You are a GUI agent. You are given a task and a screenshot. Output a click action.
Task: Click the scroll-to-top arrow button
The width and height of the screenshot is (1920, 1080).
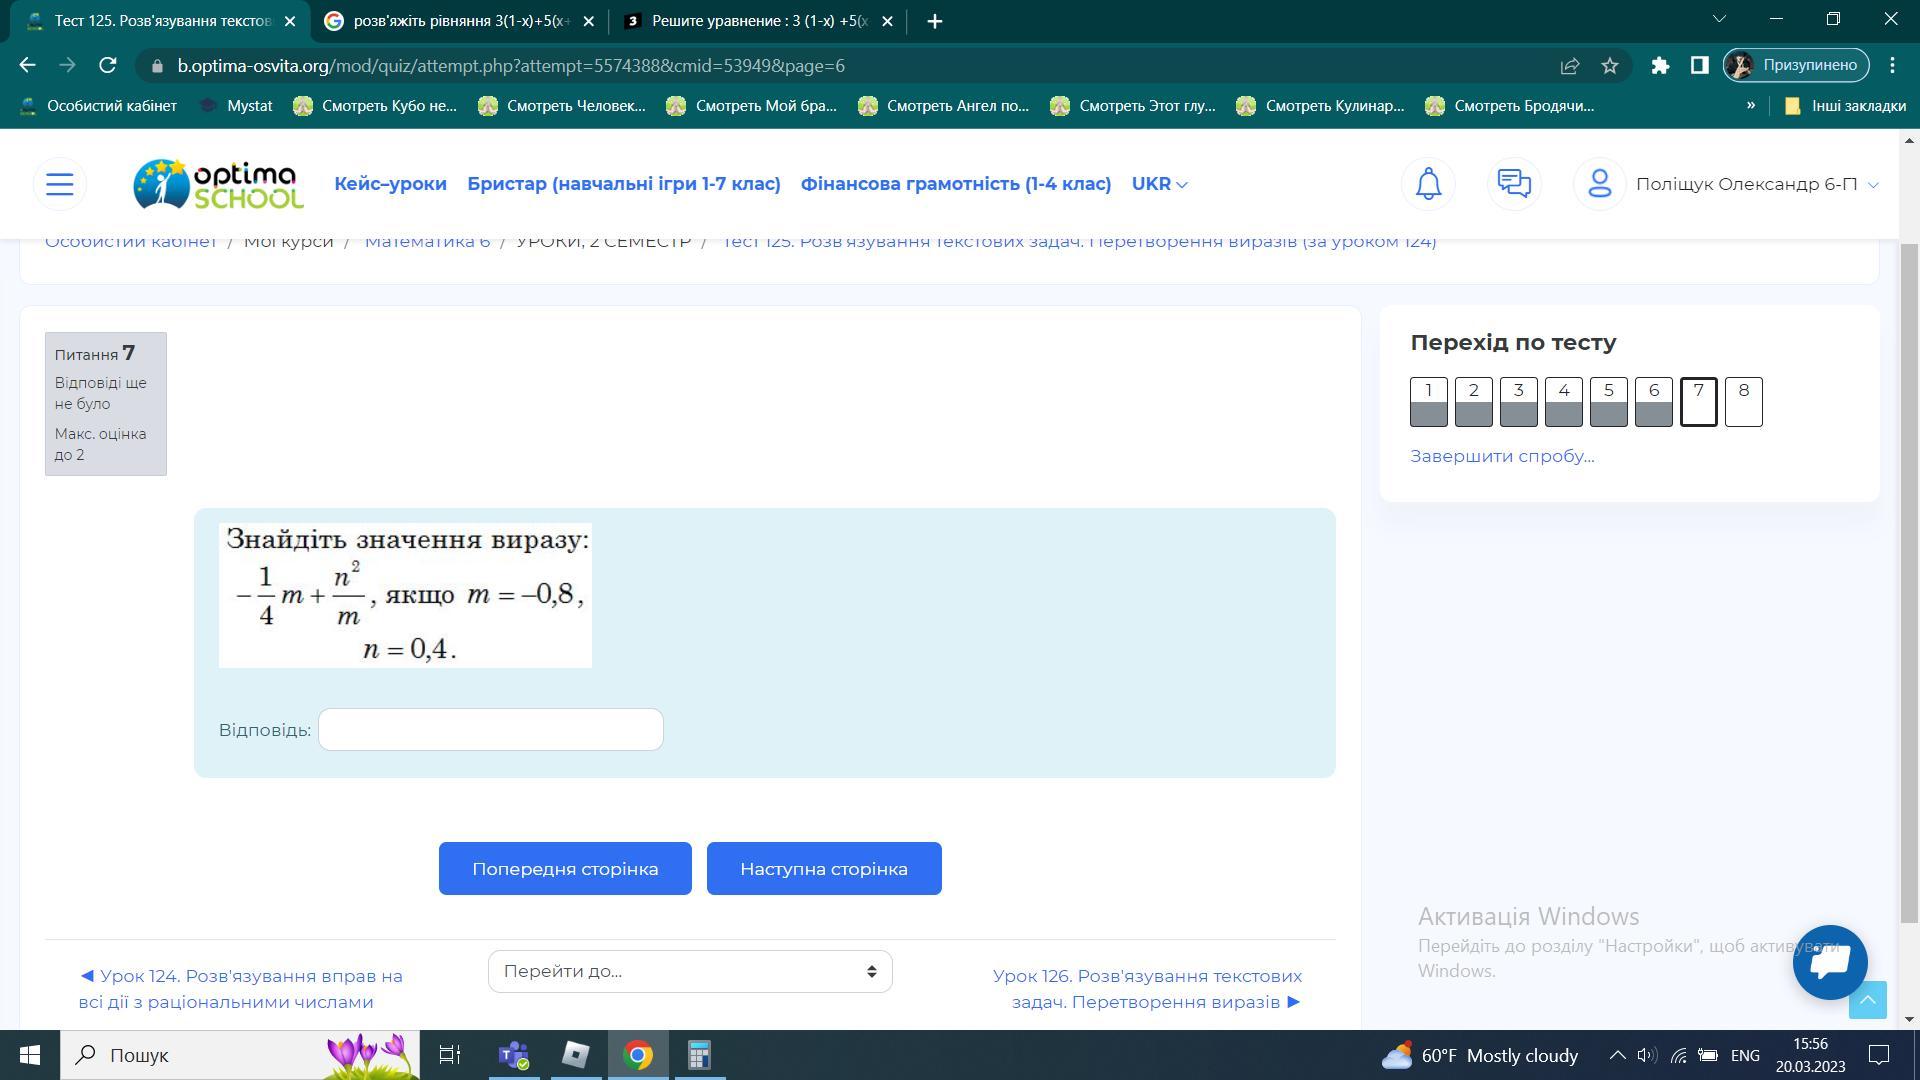(x=1867, y=1000)
